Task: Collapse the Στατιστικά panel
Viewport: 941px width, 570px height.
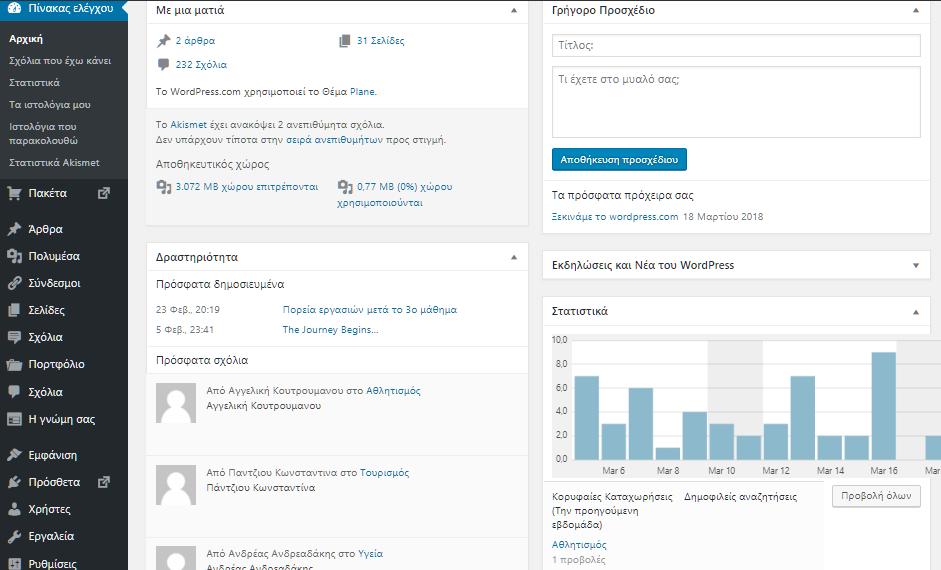Action: [x=916, y=311]
